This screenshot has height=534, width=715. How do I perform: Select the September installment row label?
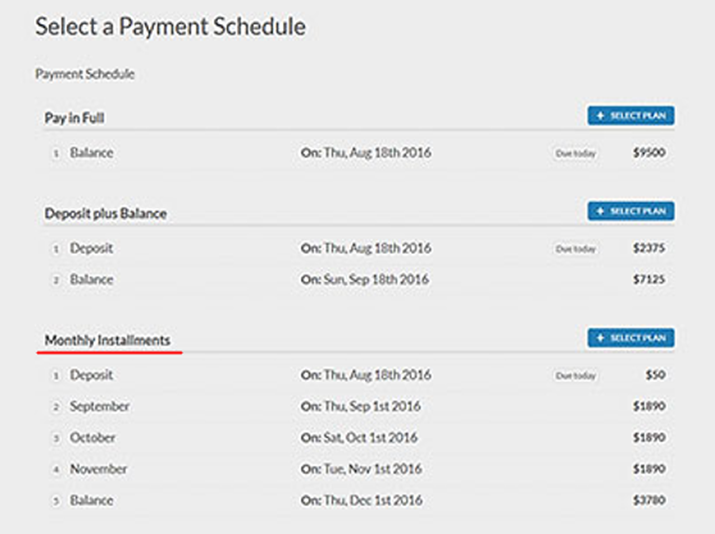[99, 407]
